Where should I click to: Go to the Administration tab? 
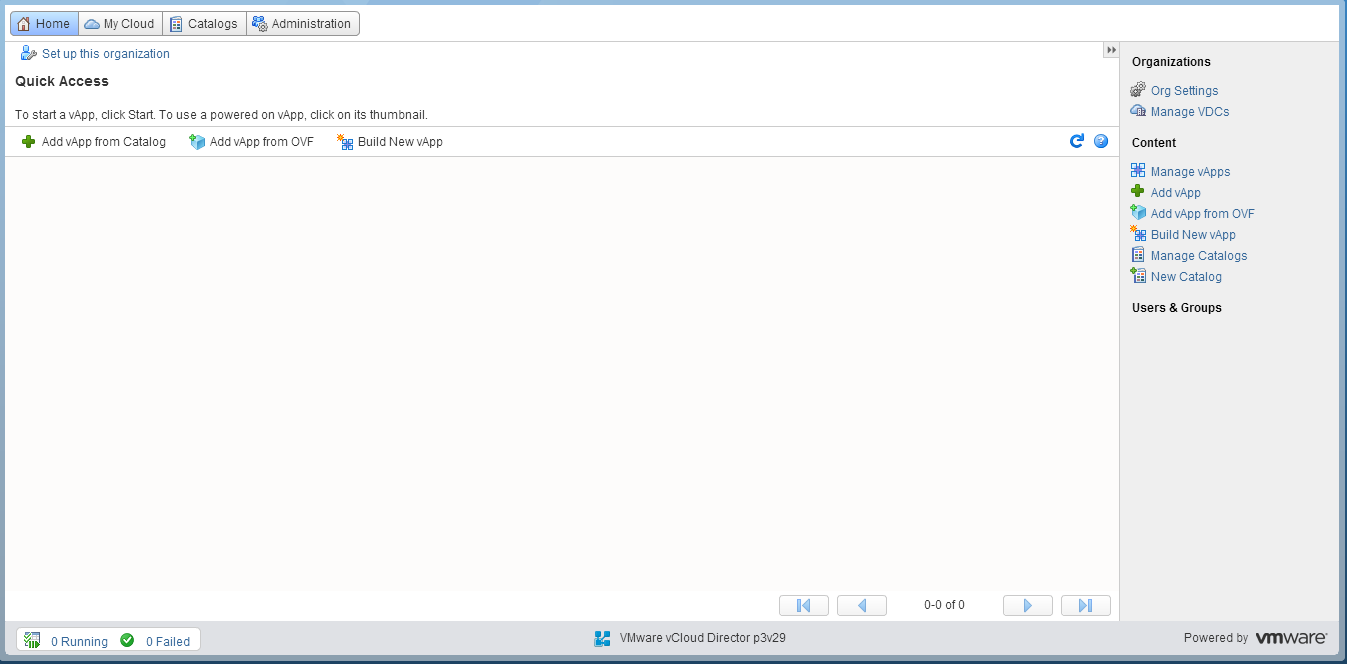pos(302,24)
